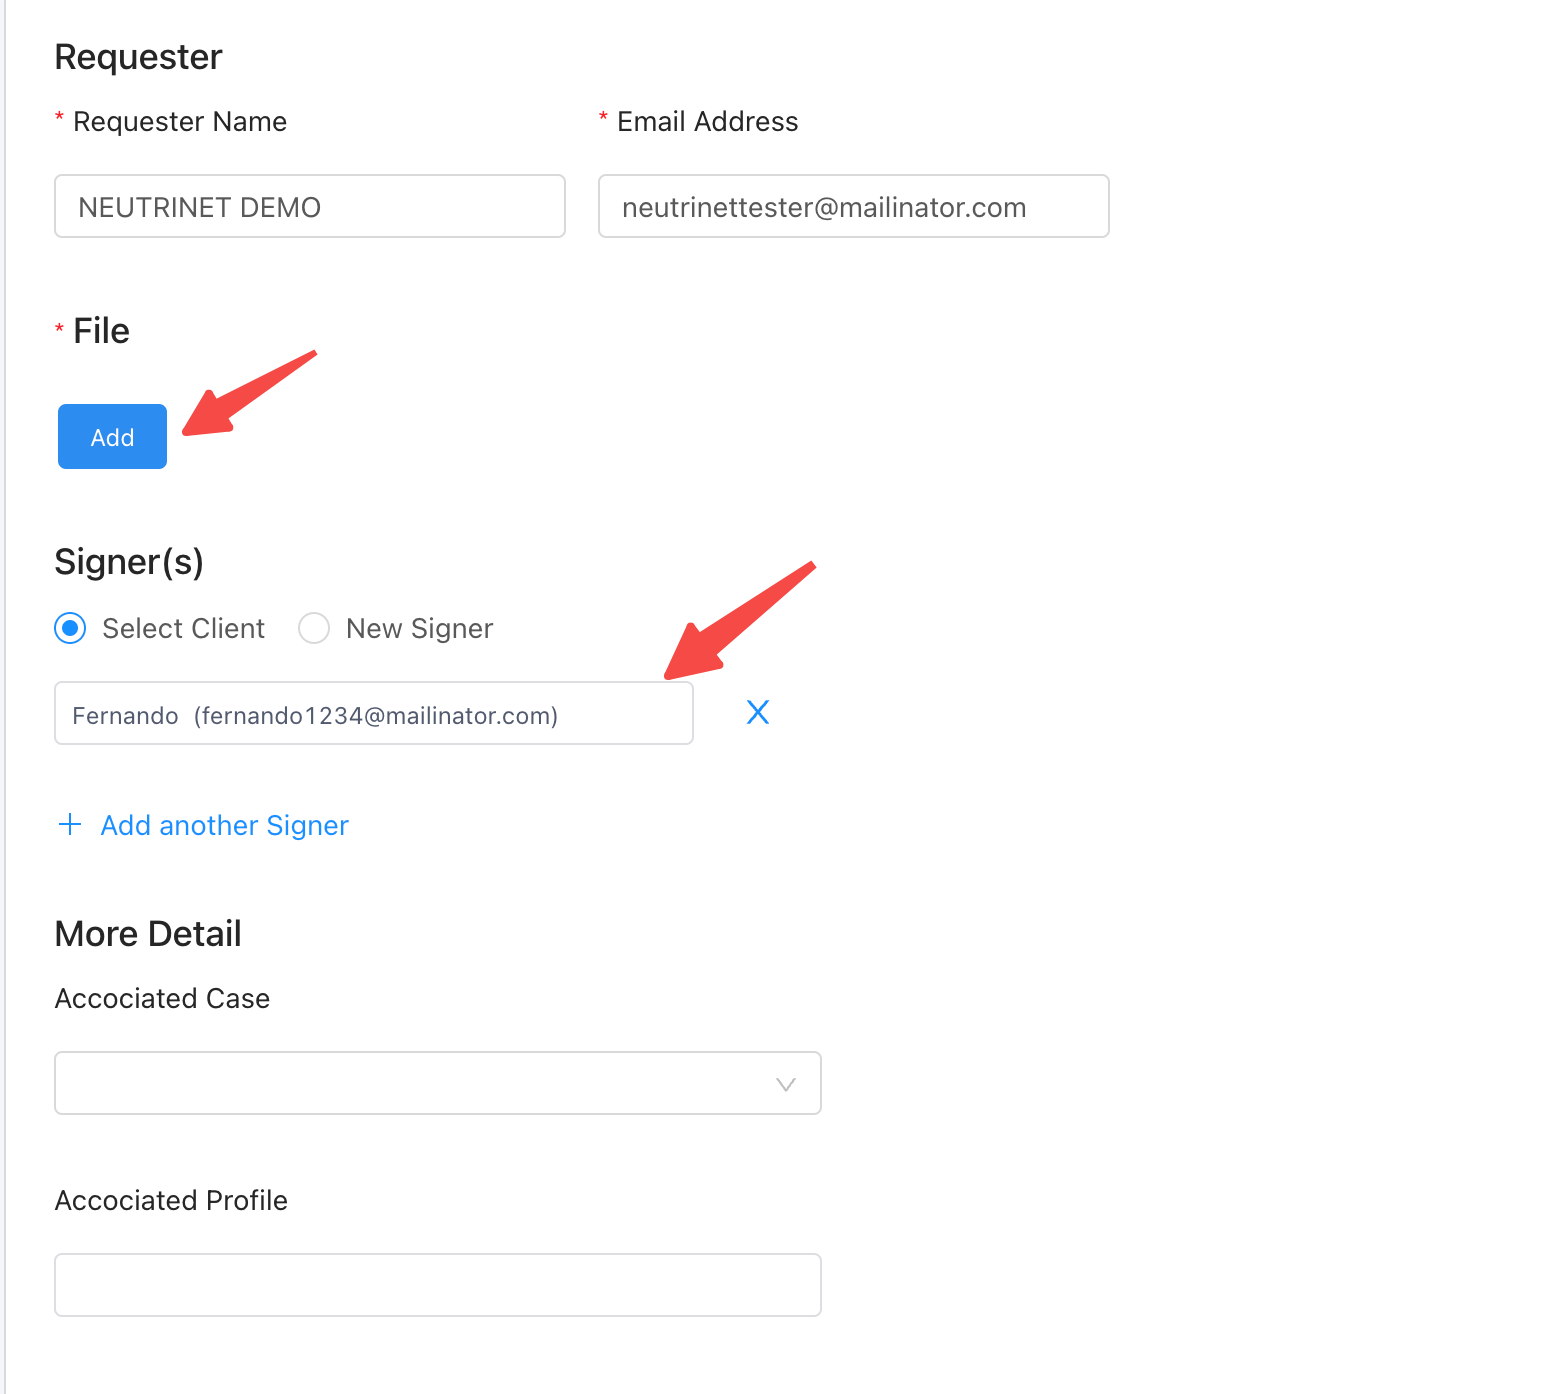The height and width of the screenshot is (1394, 1556).
Task: Click the Signer(s) section heading
Action: [x=129, y=562]
